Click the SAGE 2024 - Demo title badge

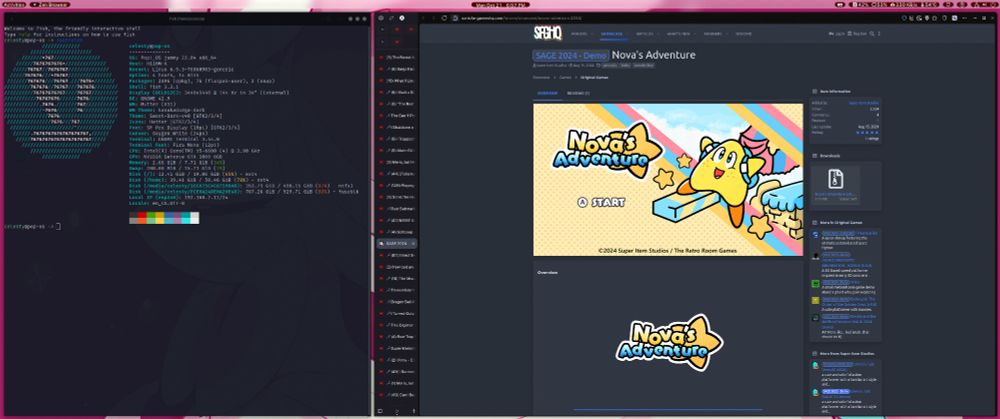[571, 55]
